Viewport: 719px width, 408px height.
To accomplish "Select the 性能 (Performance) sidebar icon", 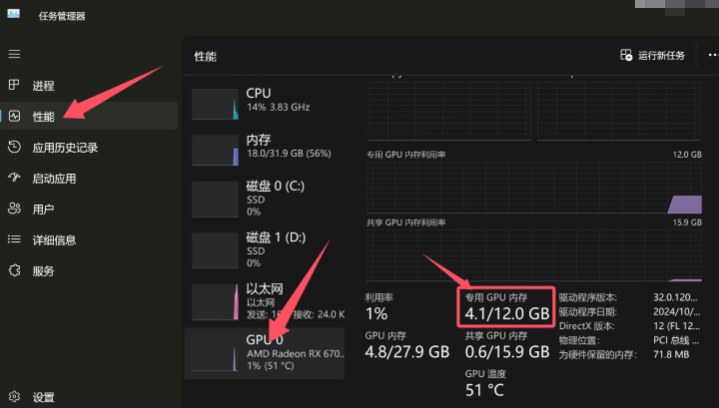I will pyautogui.click(x=14, y=116).
